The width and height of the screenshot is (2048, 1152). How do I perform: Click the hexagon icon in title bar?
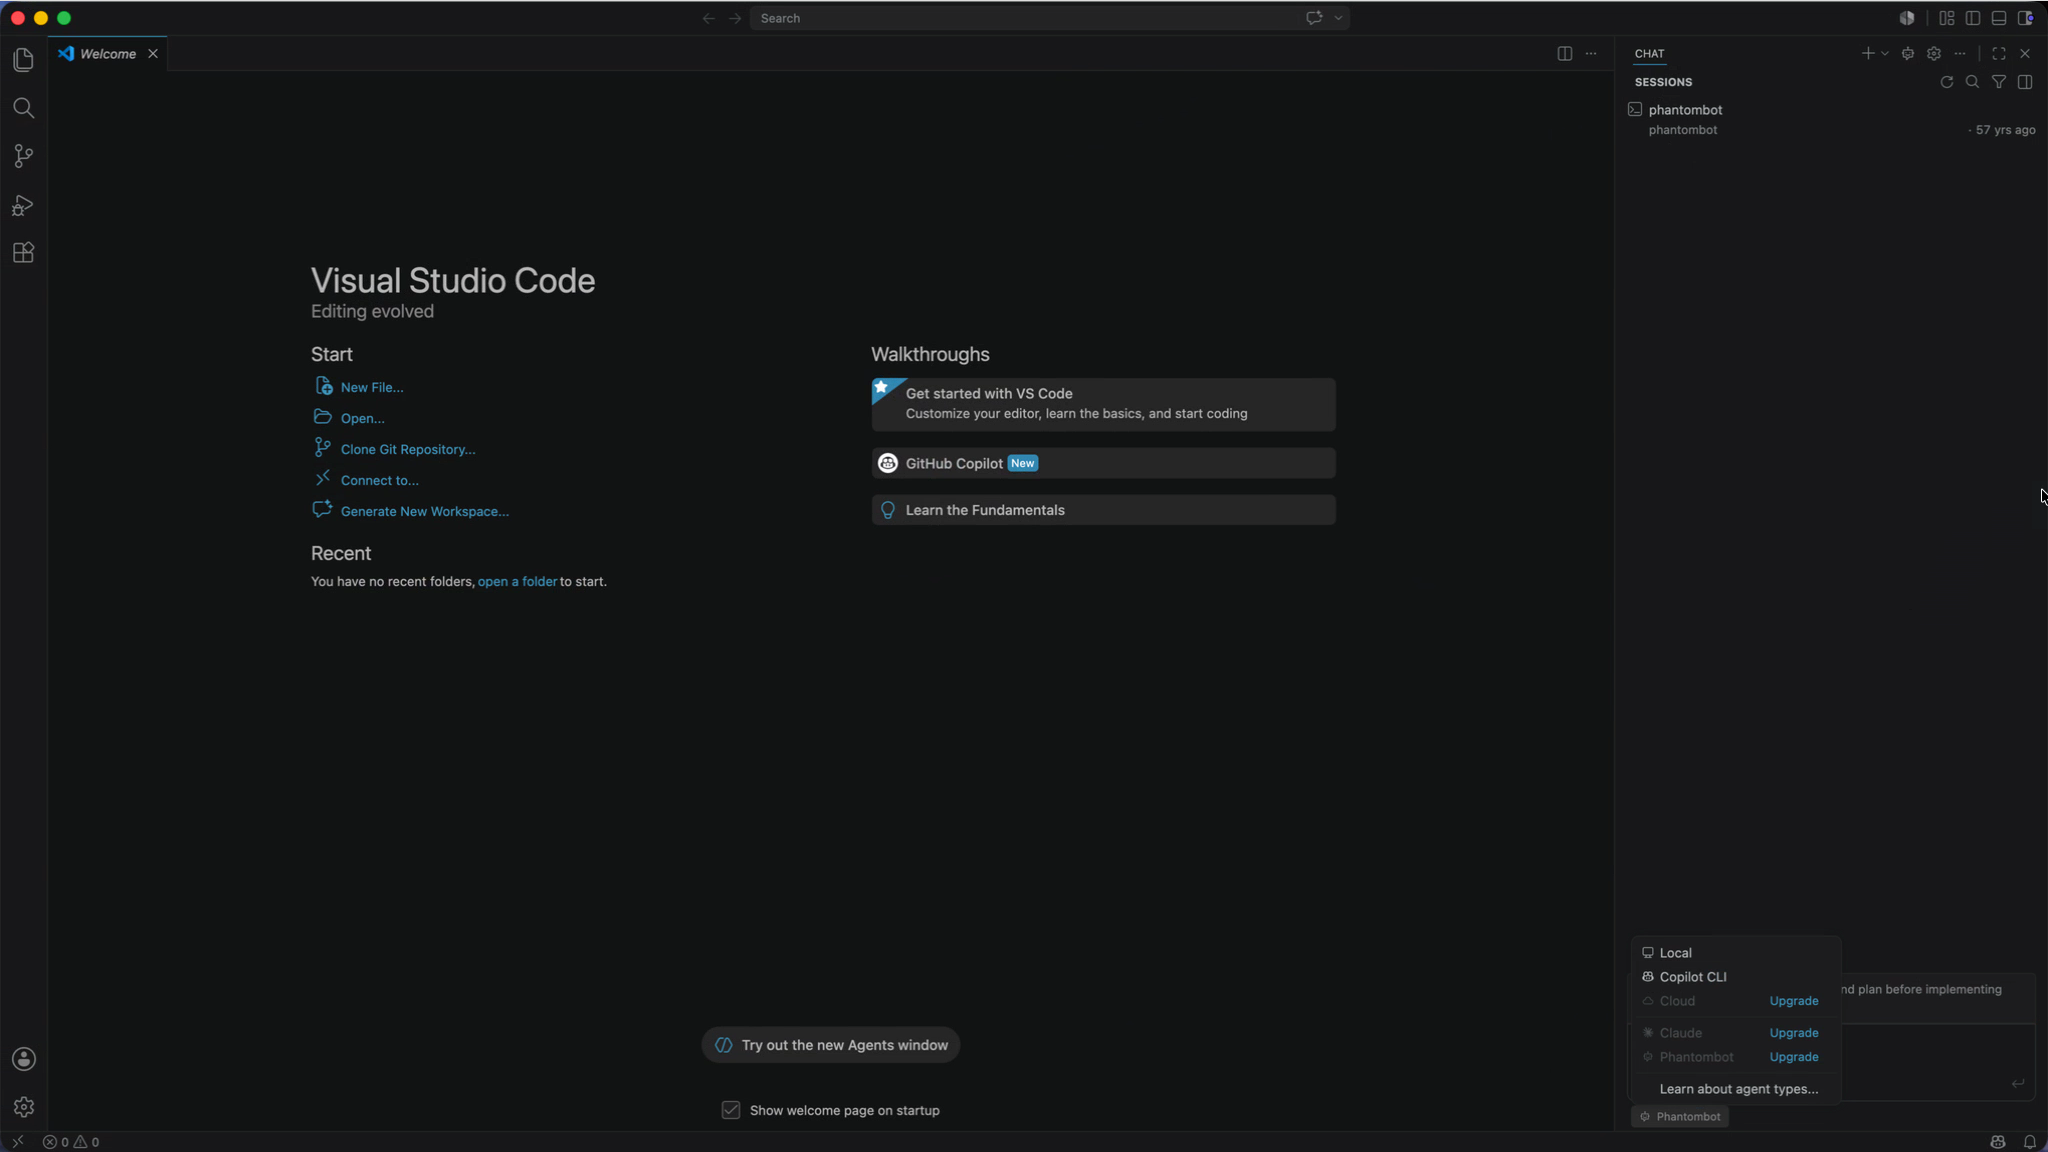[x=1907, y=18]
